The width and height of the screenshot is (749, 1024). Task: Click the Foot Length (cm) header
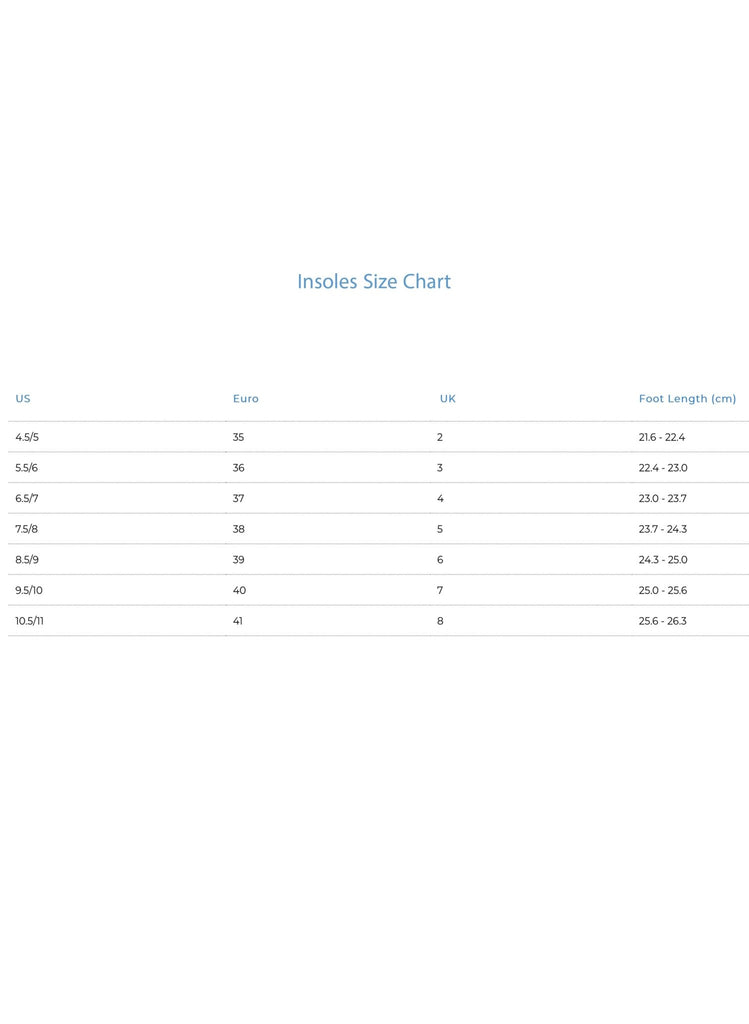(x=687, y=399)
